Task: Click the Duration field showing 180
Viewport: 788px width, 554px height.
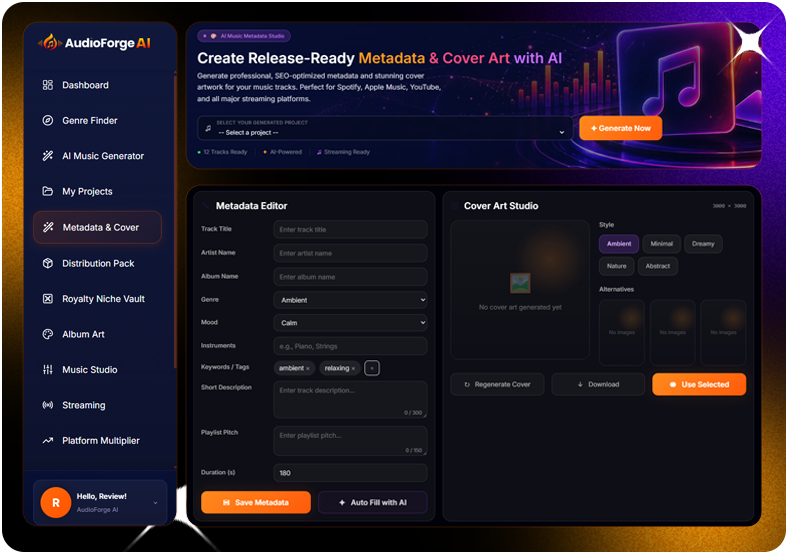Action: coord(351,473)
